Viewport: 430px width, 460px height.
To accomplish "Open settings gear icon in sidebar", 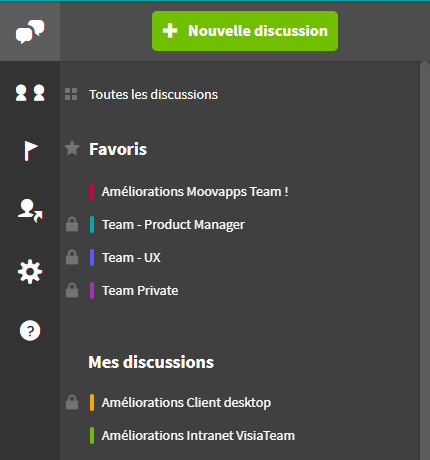I will point(30,271).
